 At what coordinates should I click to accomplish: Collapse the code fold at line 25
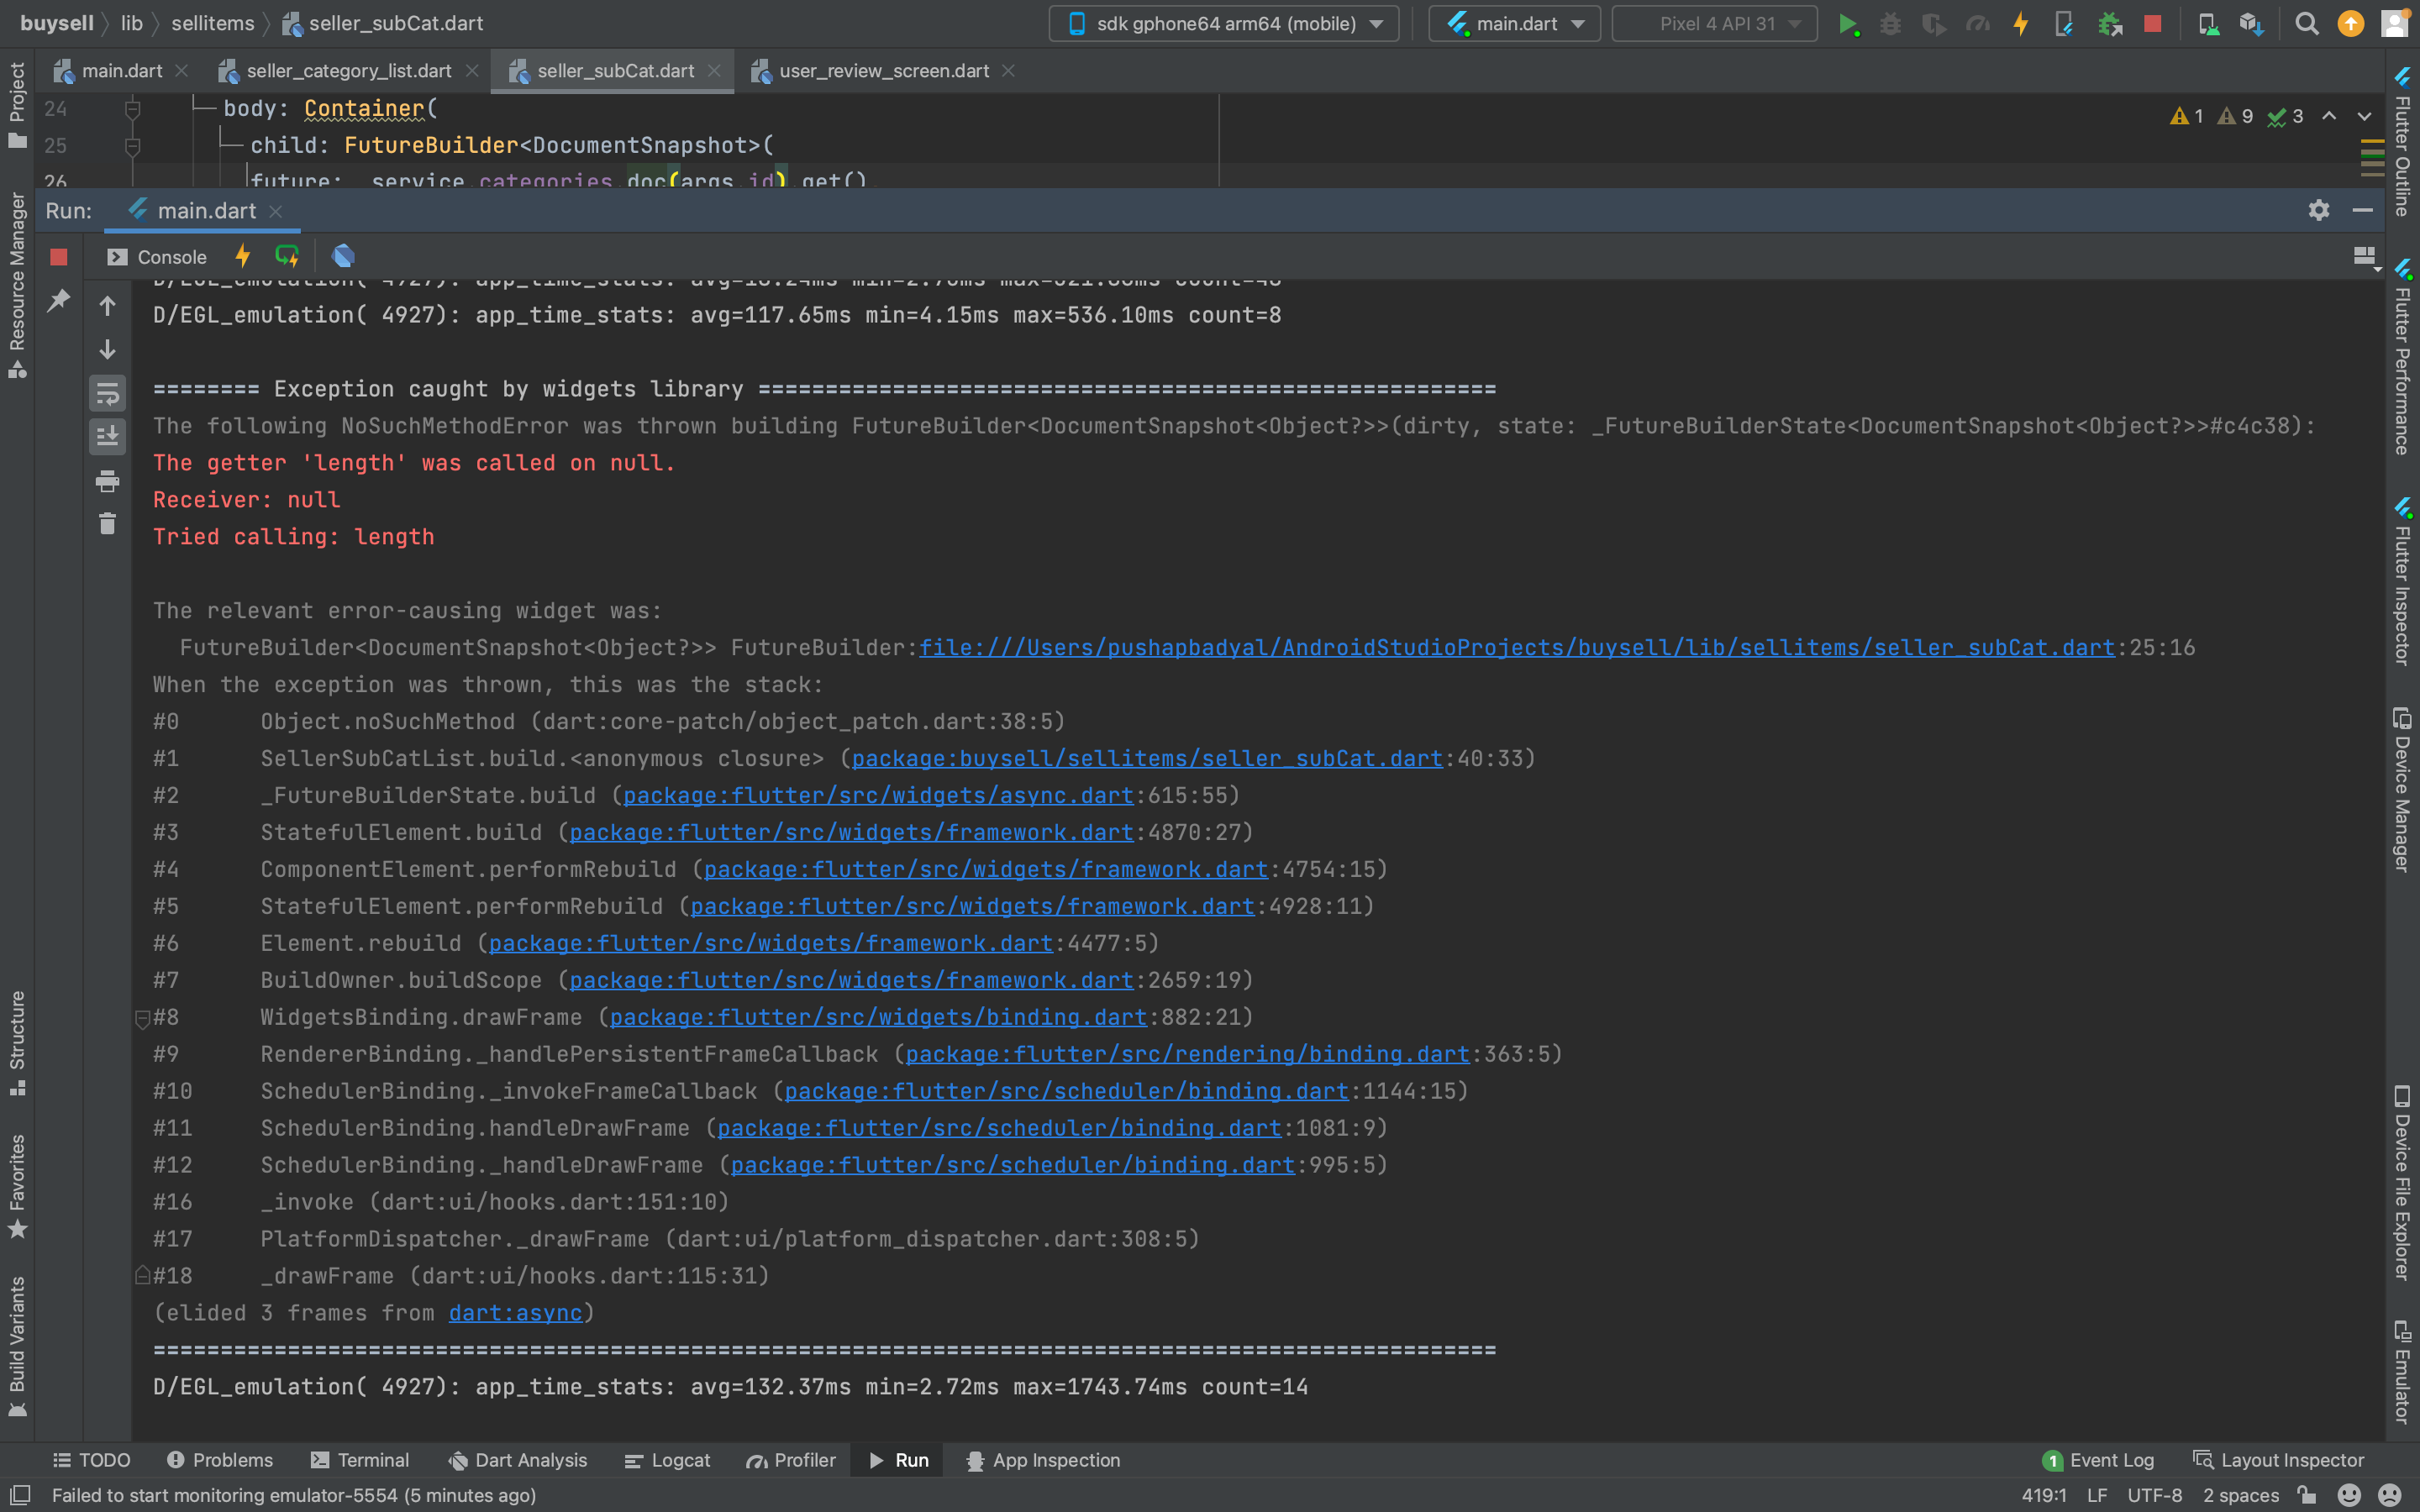point(132,146)
